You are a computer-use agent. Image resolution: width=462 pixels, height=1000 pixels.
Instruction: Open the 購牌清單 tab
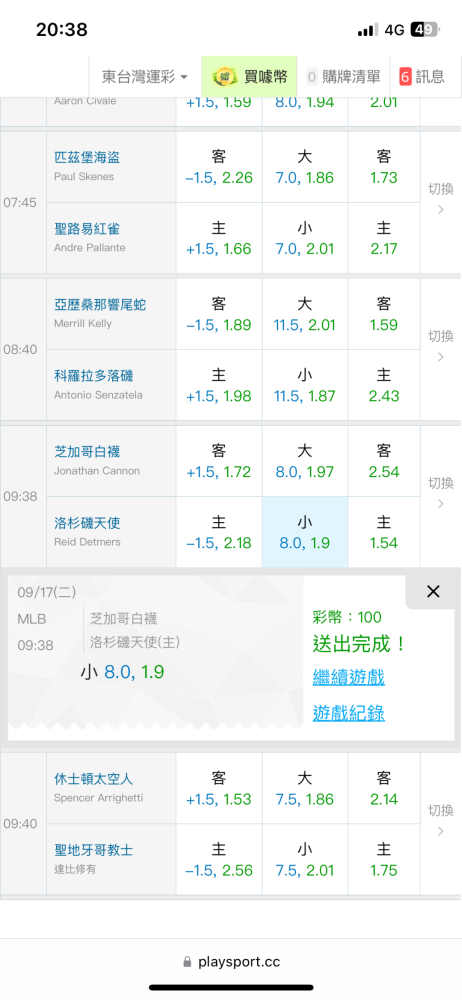tap(343, 77)
